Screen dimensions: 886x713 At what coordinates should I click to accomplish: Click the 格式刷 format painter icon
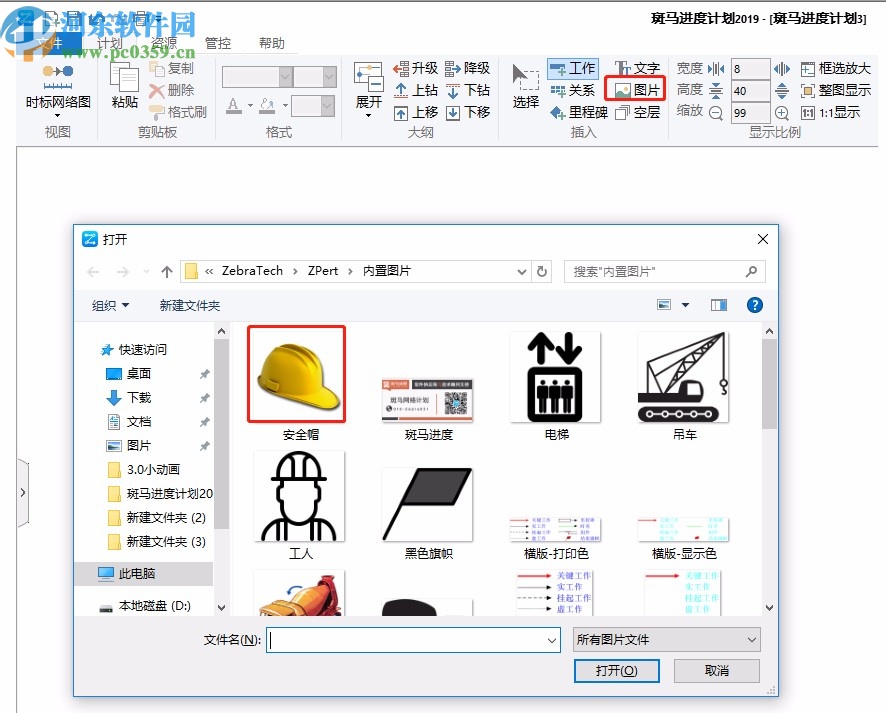158,110
